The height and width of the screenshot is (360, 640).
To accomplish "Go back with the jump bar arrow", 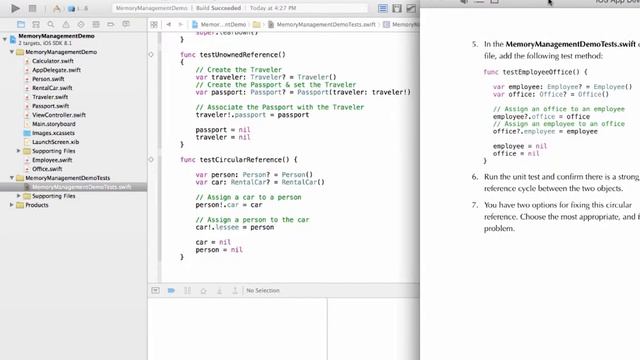I will [169, 25].
